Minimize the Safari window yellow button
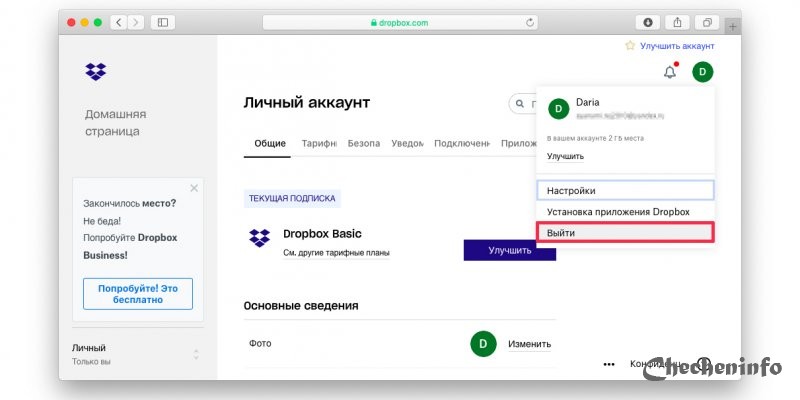Screen dimensions: 800x400 [x=85, y=22]
